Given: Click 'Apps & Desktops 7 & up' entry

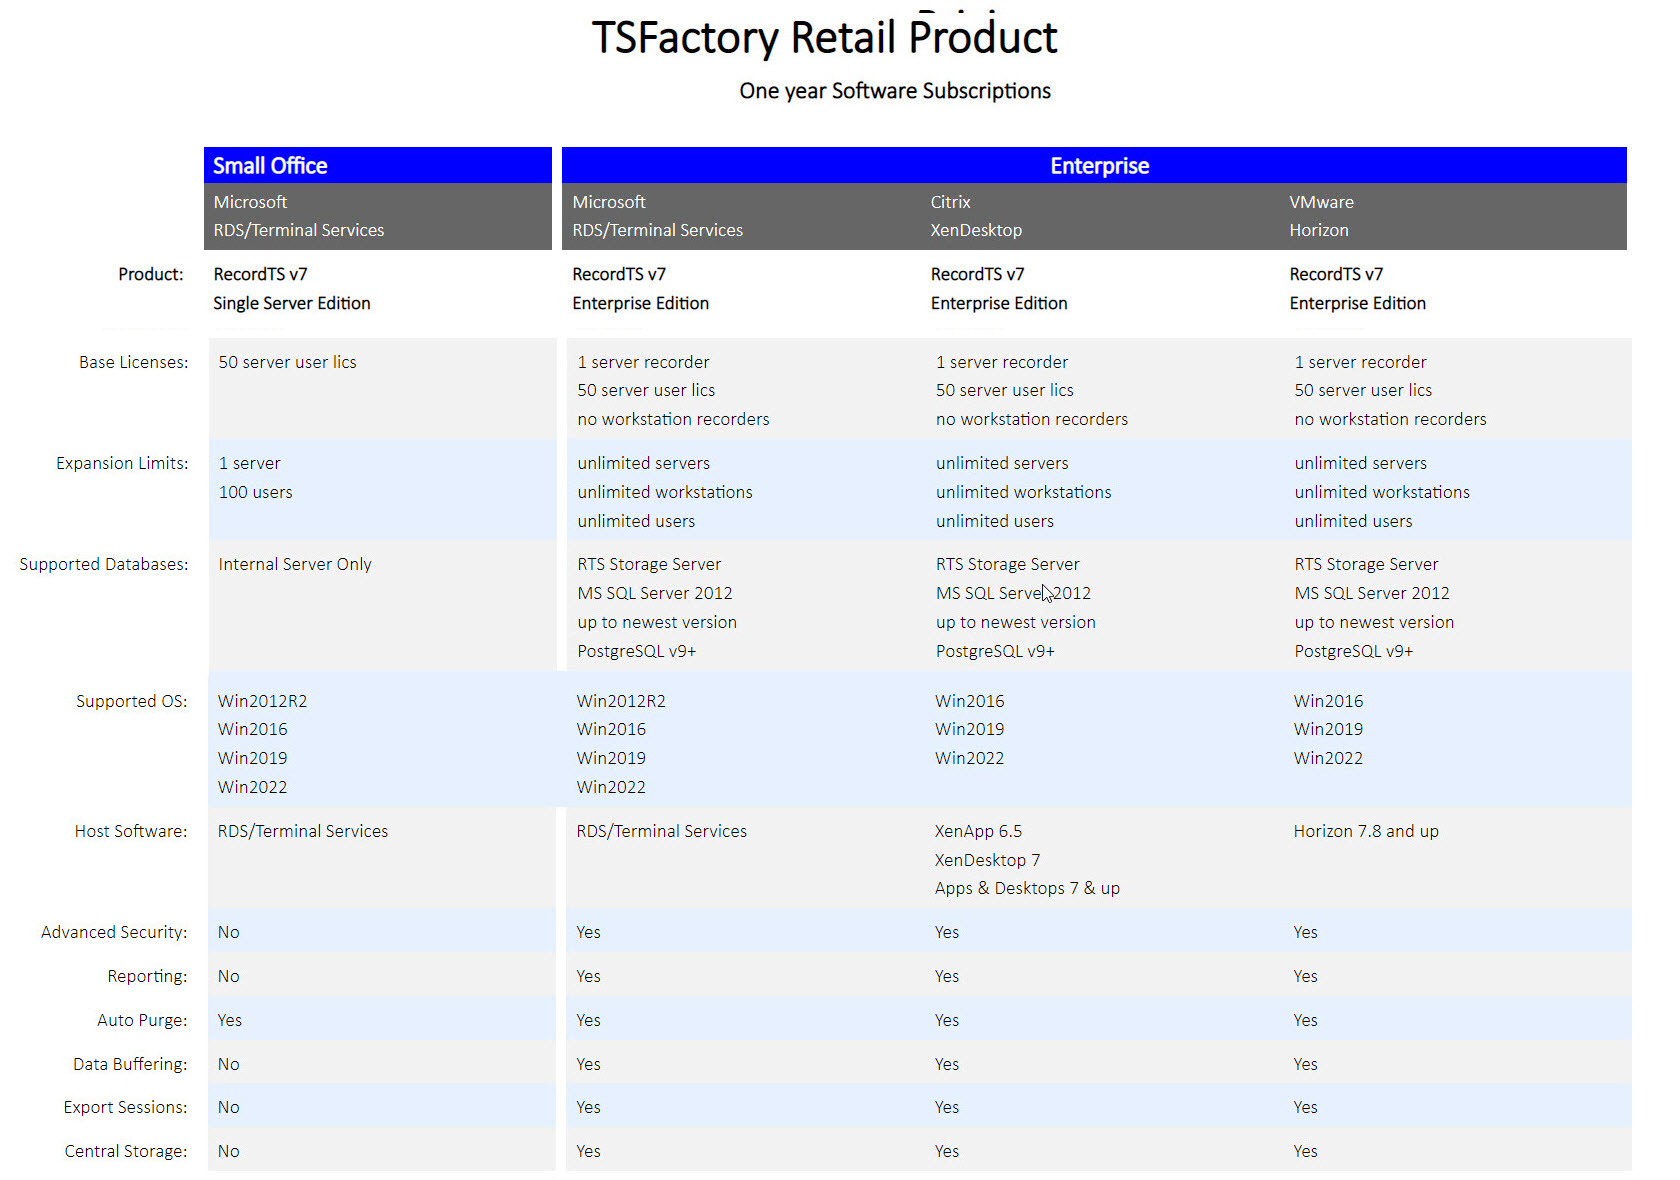Looking at the screenshot, I should pos(1027,888).
